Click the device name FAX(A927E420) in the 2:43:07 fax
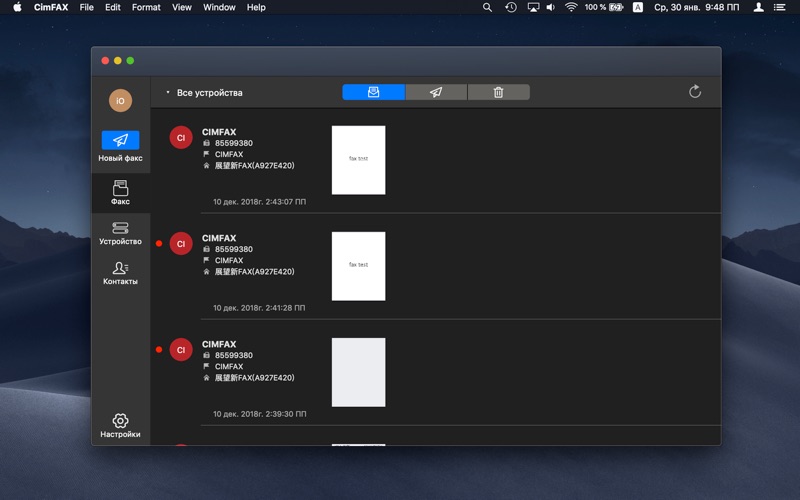Screen dimensions: 800x500 pos(255,166)
